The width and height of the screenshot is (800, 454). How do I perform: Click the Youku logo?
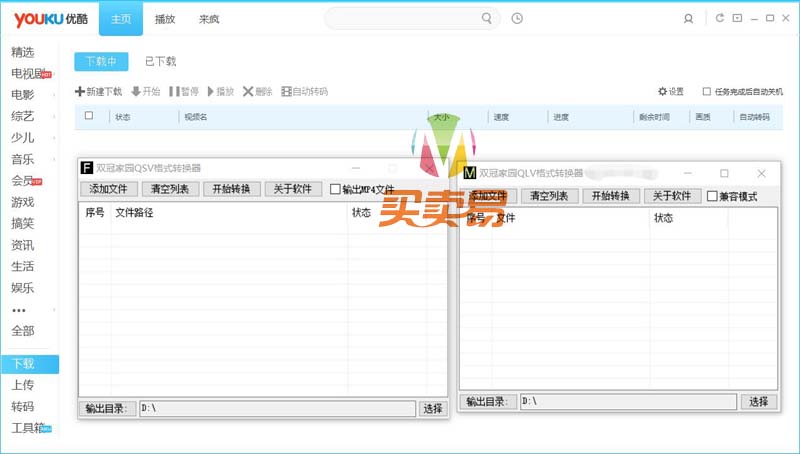point(51,19)
